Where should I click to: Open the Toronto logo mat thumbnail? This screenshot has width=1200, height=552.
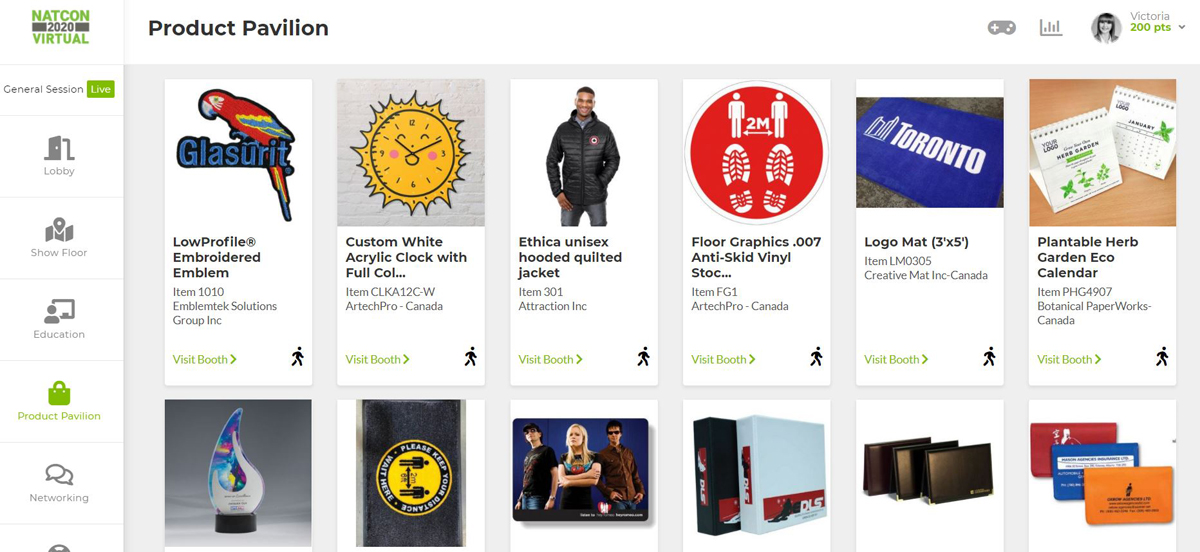point(930,153)
